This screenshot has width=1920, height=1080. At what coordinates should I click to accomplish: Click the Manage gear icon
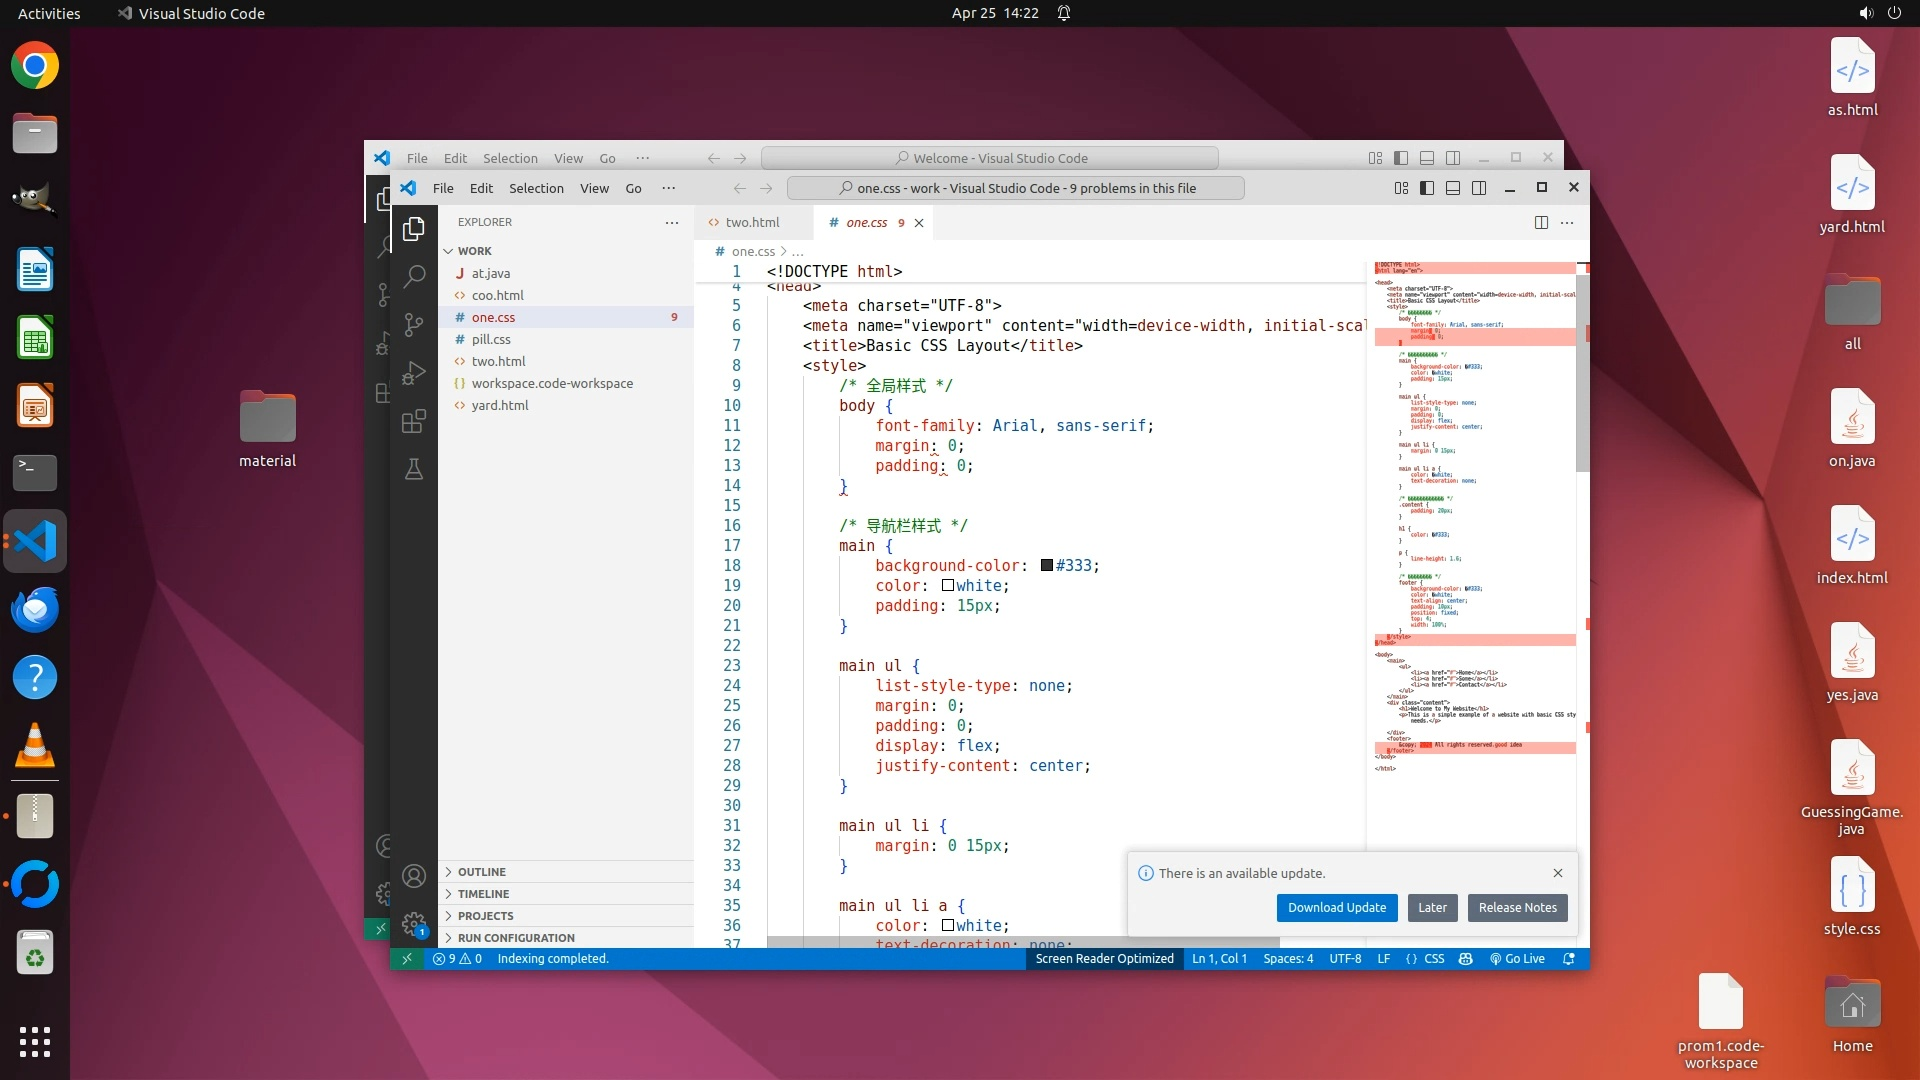click(414, 923)
